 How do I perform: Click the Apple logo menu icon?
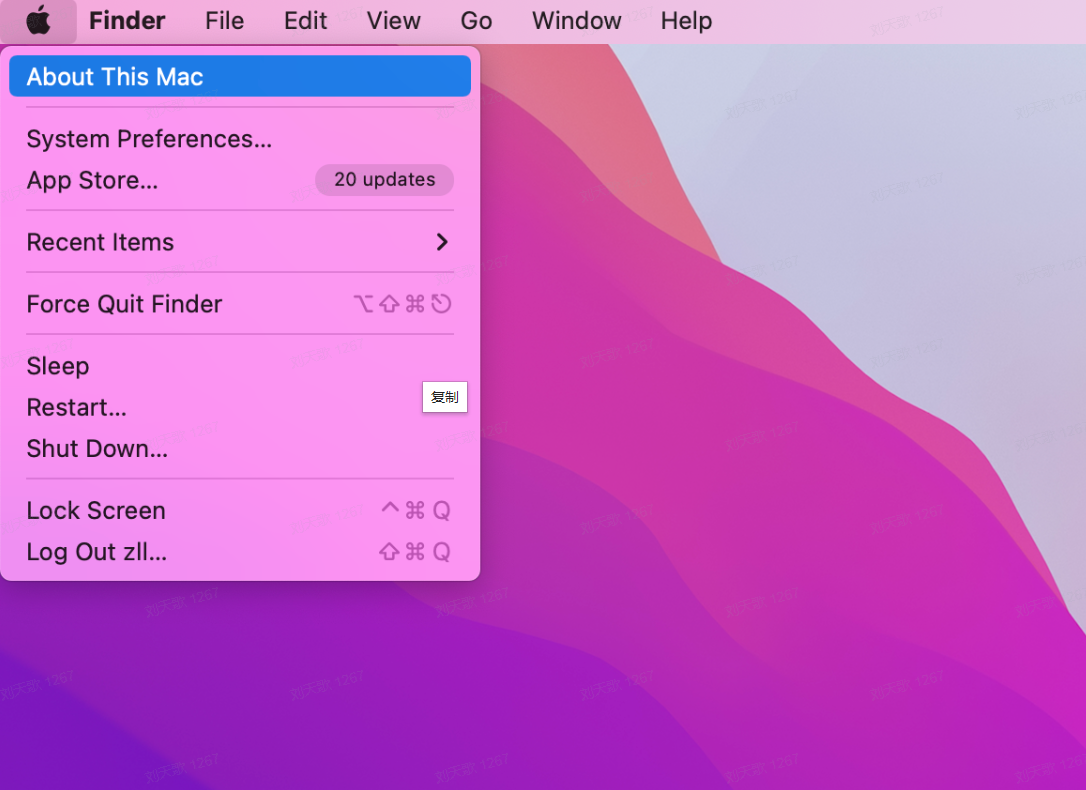point(38,21)
